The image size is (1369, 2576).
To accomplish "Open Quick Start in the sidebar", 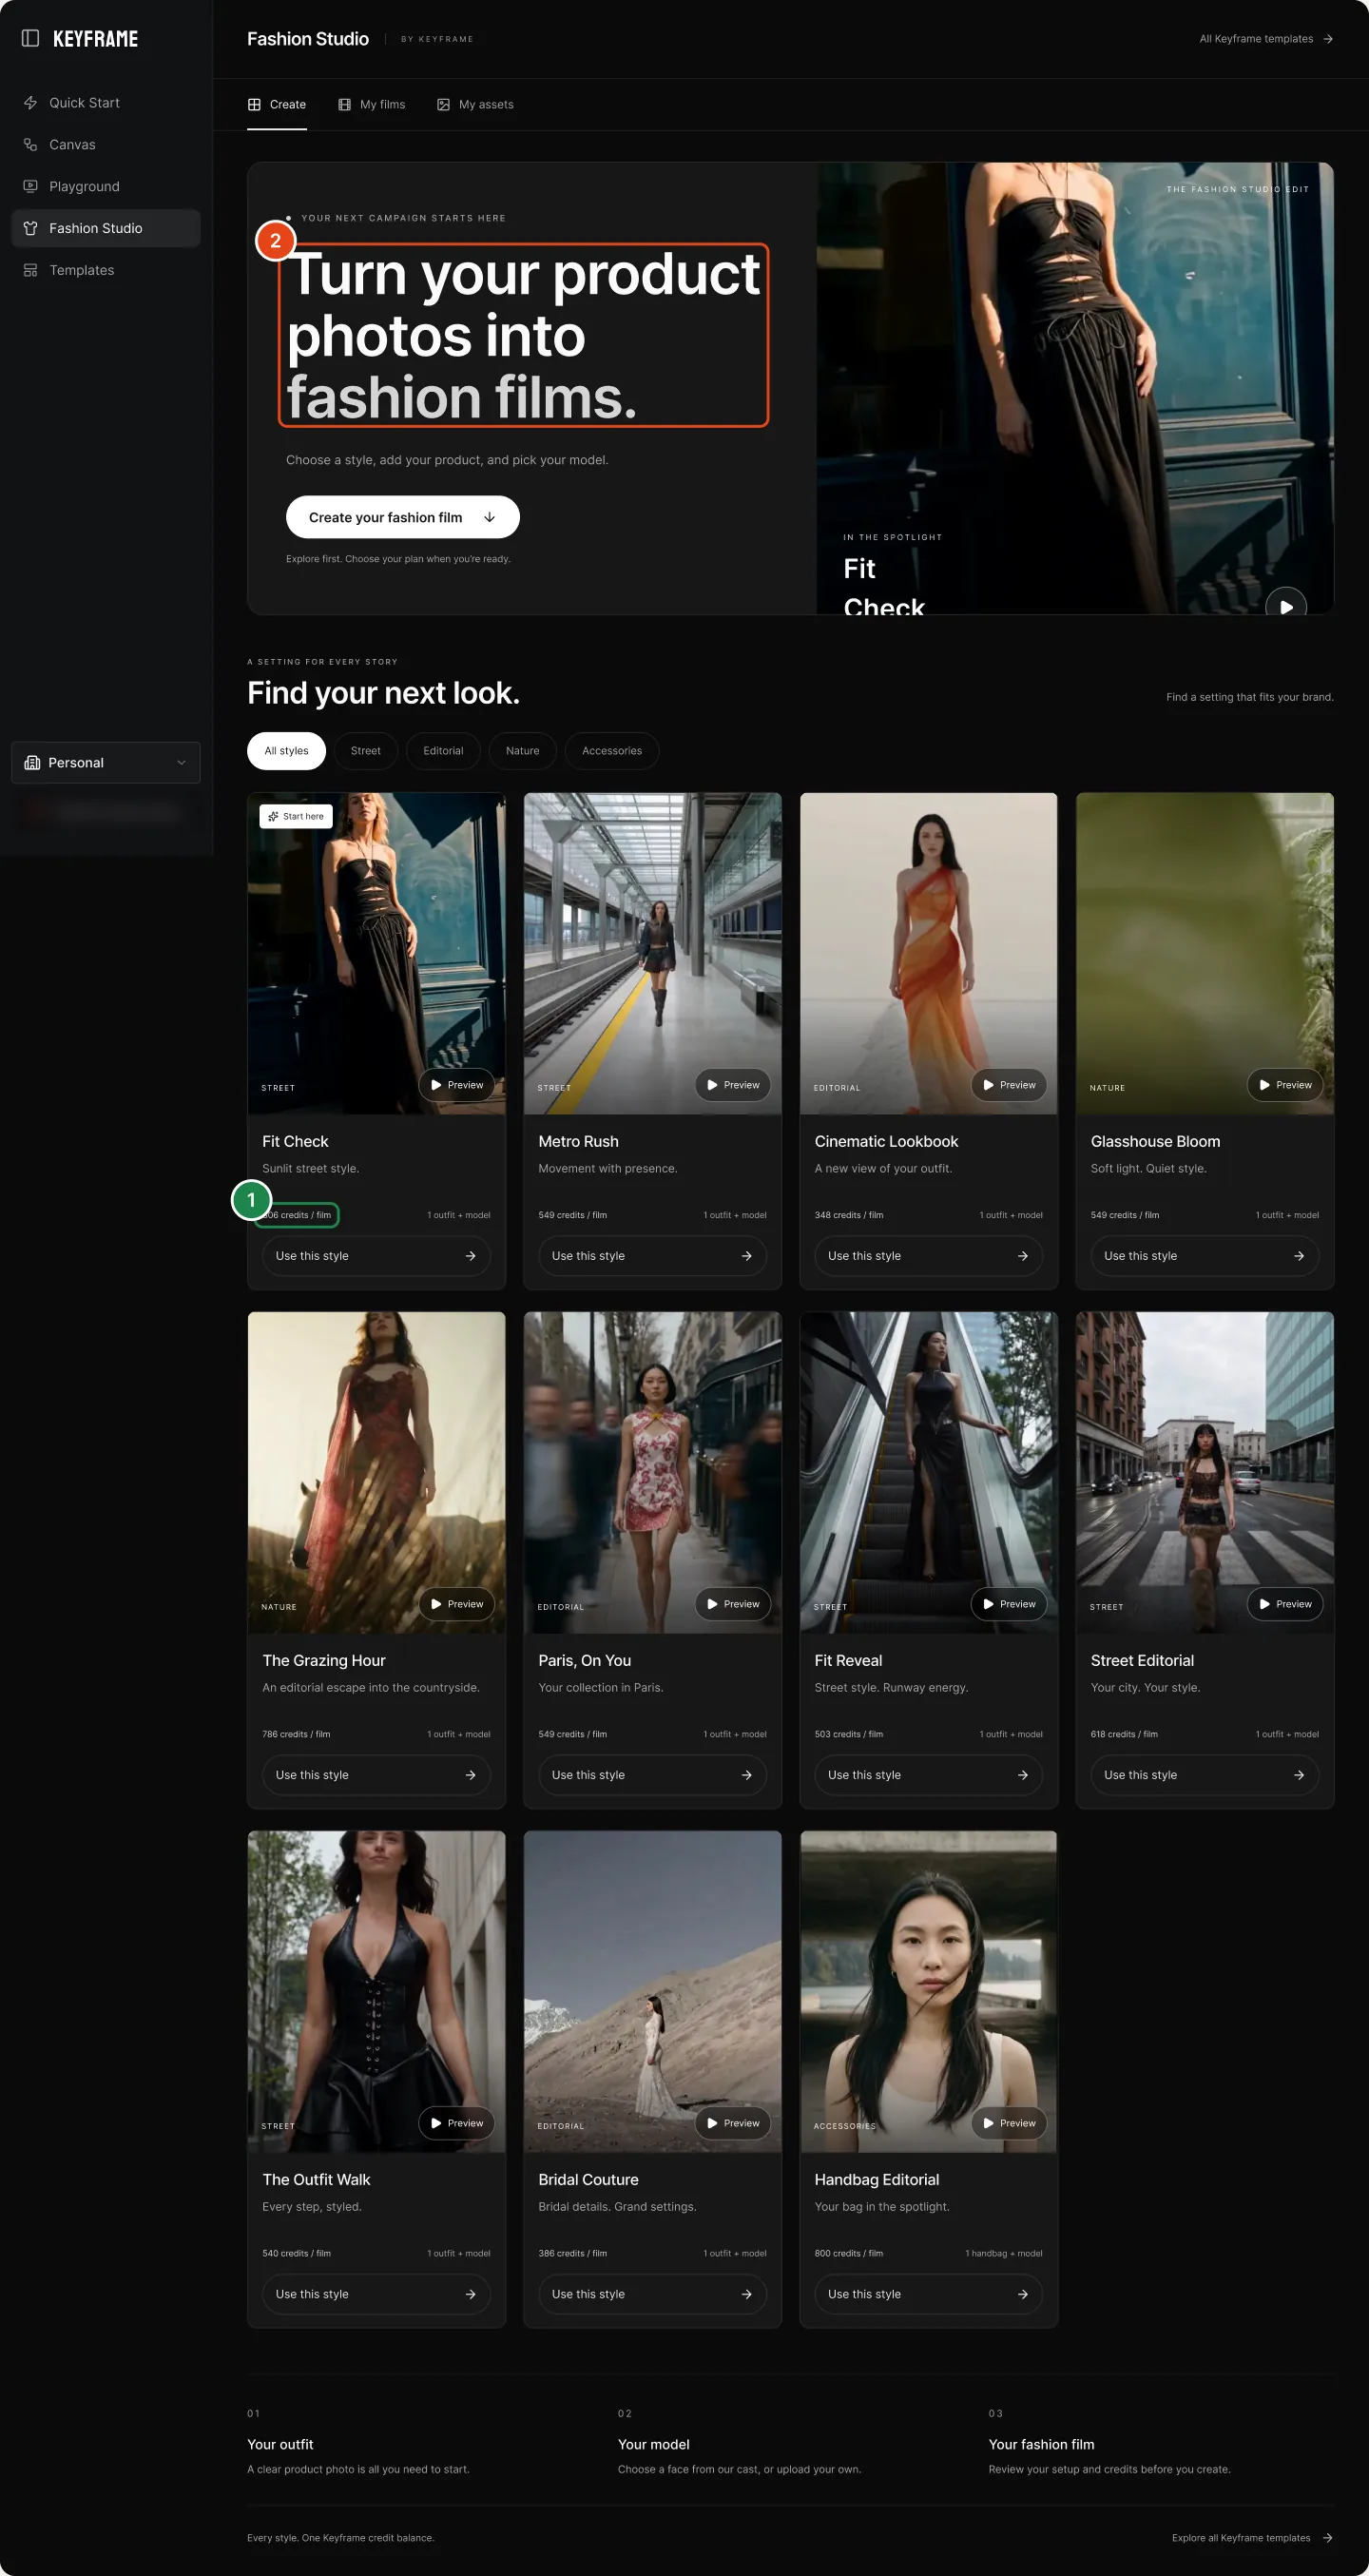I will tap(105, 103).
